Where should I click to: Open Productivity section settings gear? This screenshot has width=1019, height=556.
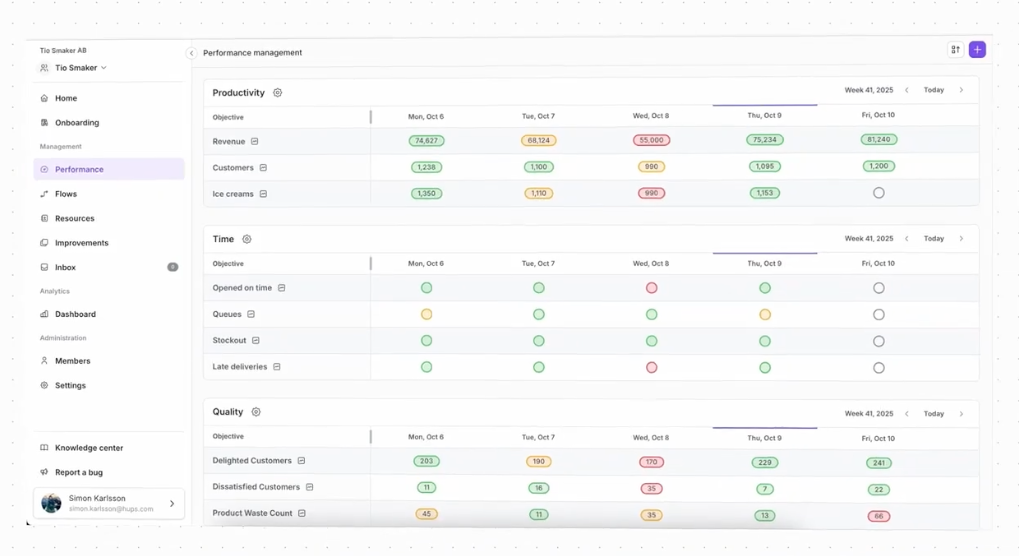pyautogui.click(x=278, y=93)
